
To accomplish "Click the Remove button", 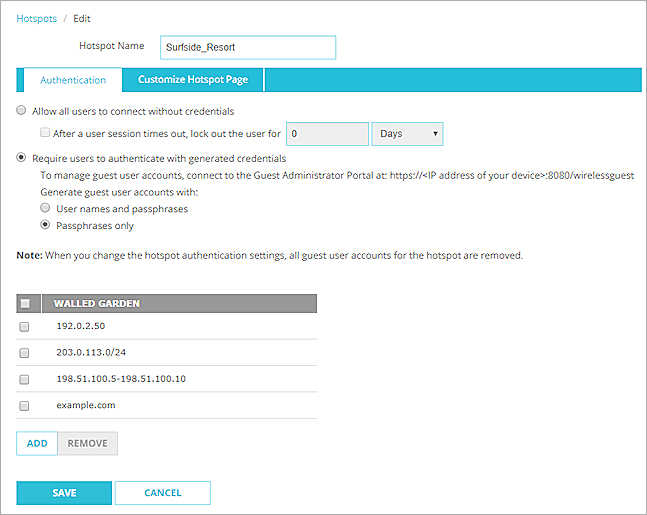I will click(x=87, y=443).
